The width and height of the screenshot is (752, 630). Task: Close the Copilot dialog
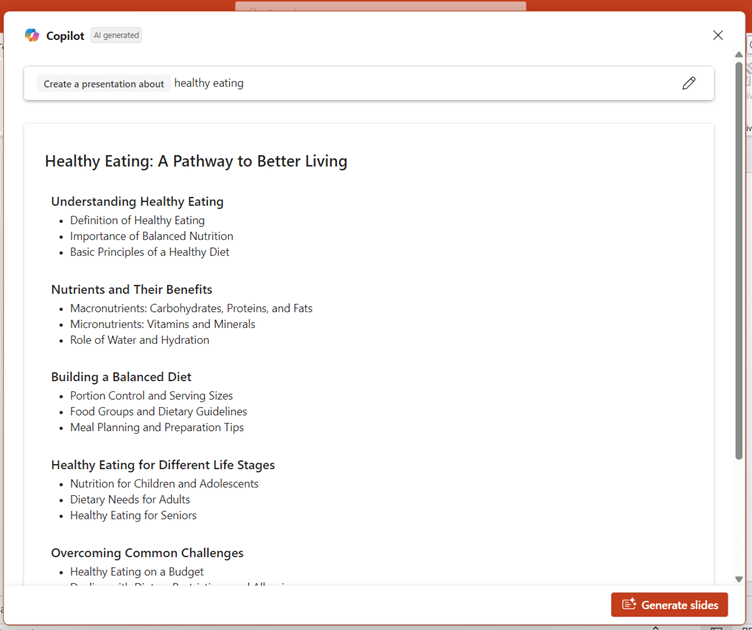[717, 35]
